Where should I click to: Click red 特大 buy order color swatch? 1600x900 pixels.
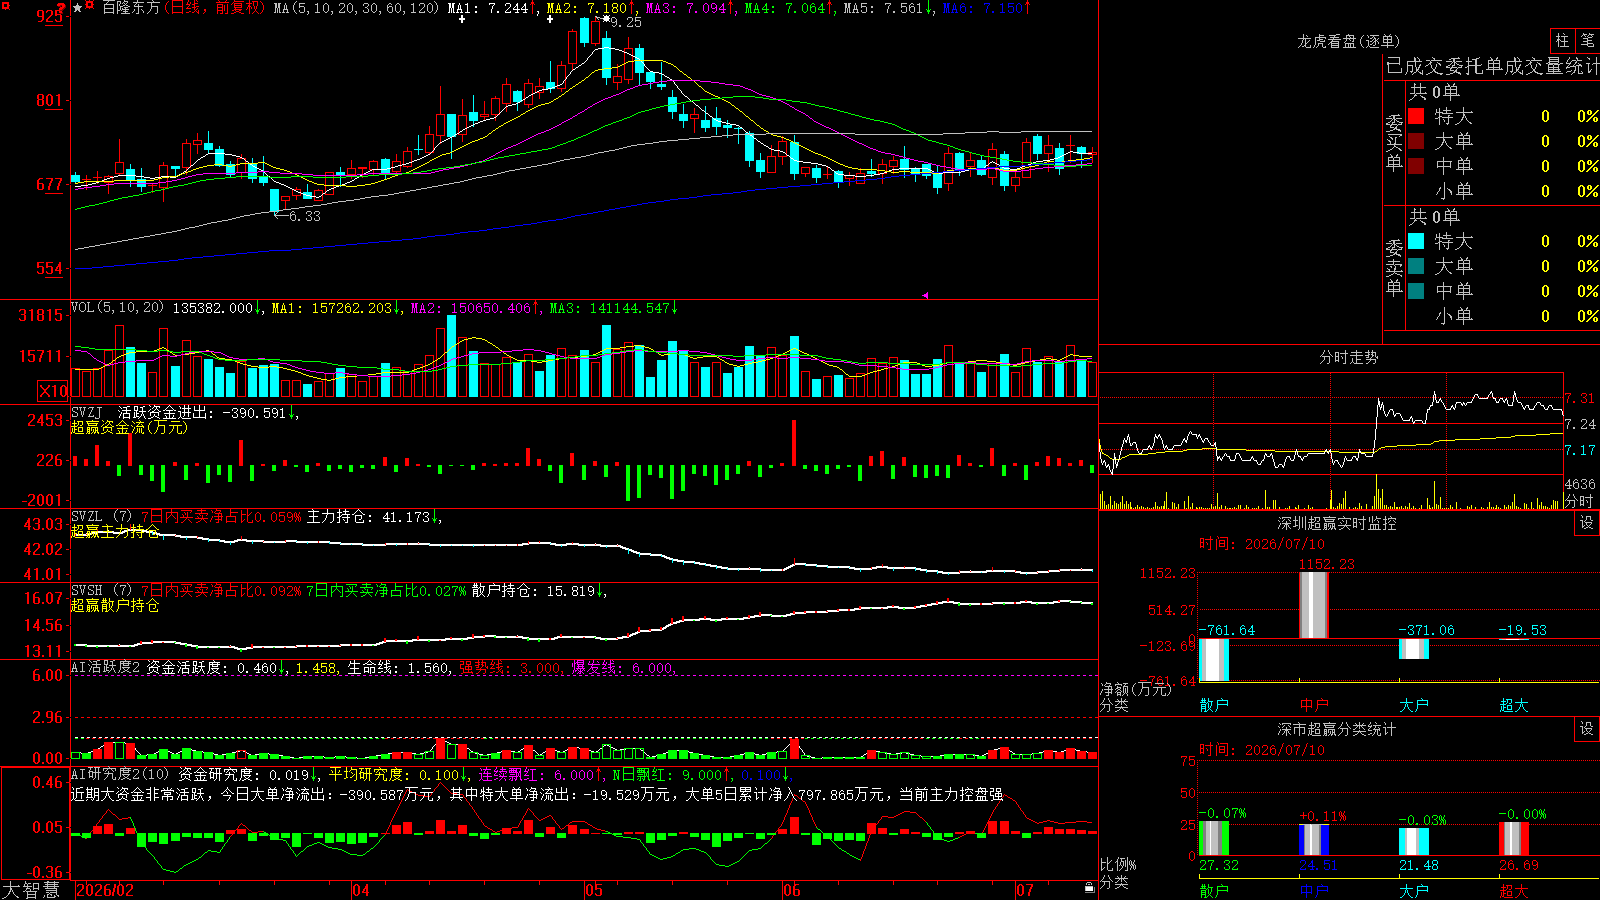[1416, 116]
